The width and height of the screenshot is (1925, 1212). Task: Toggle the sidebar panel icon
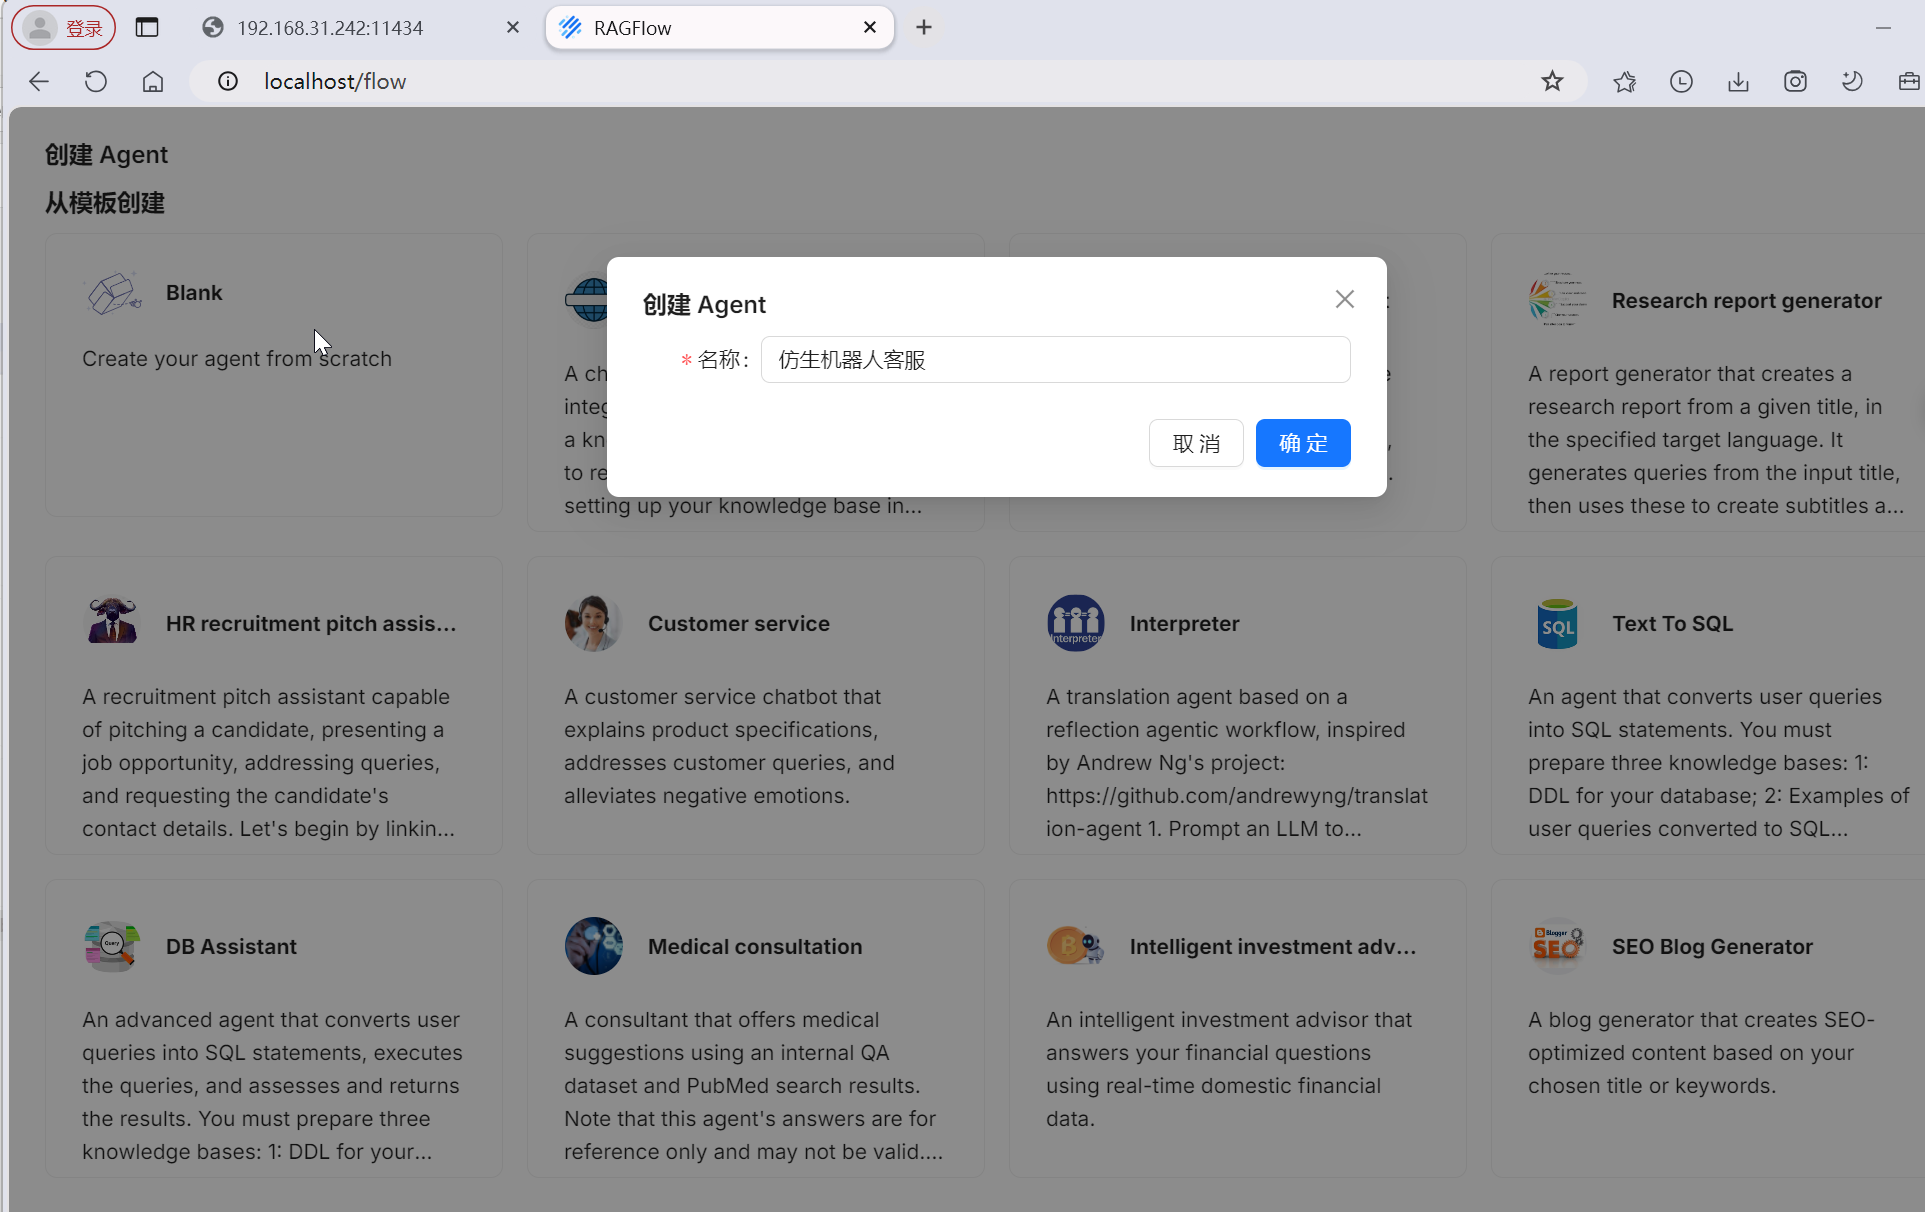pos(147,28)
